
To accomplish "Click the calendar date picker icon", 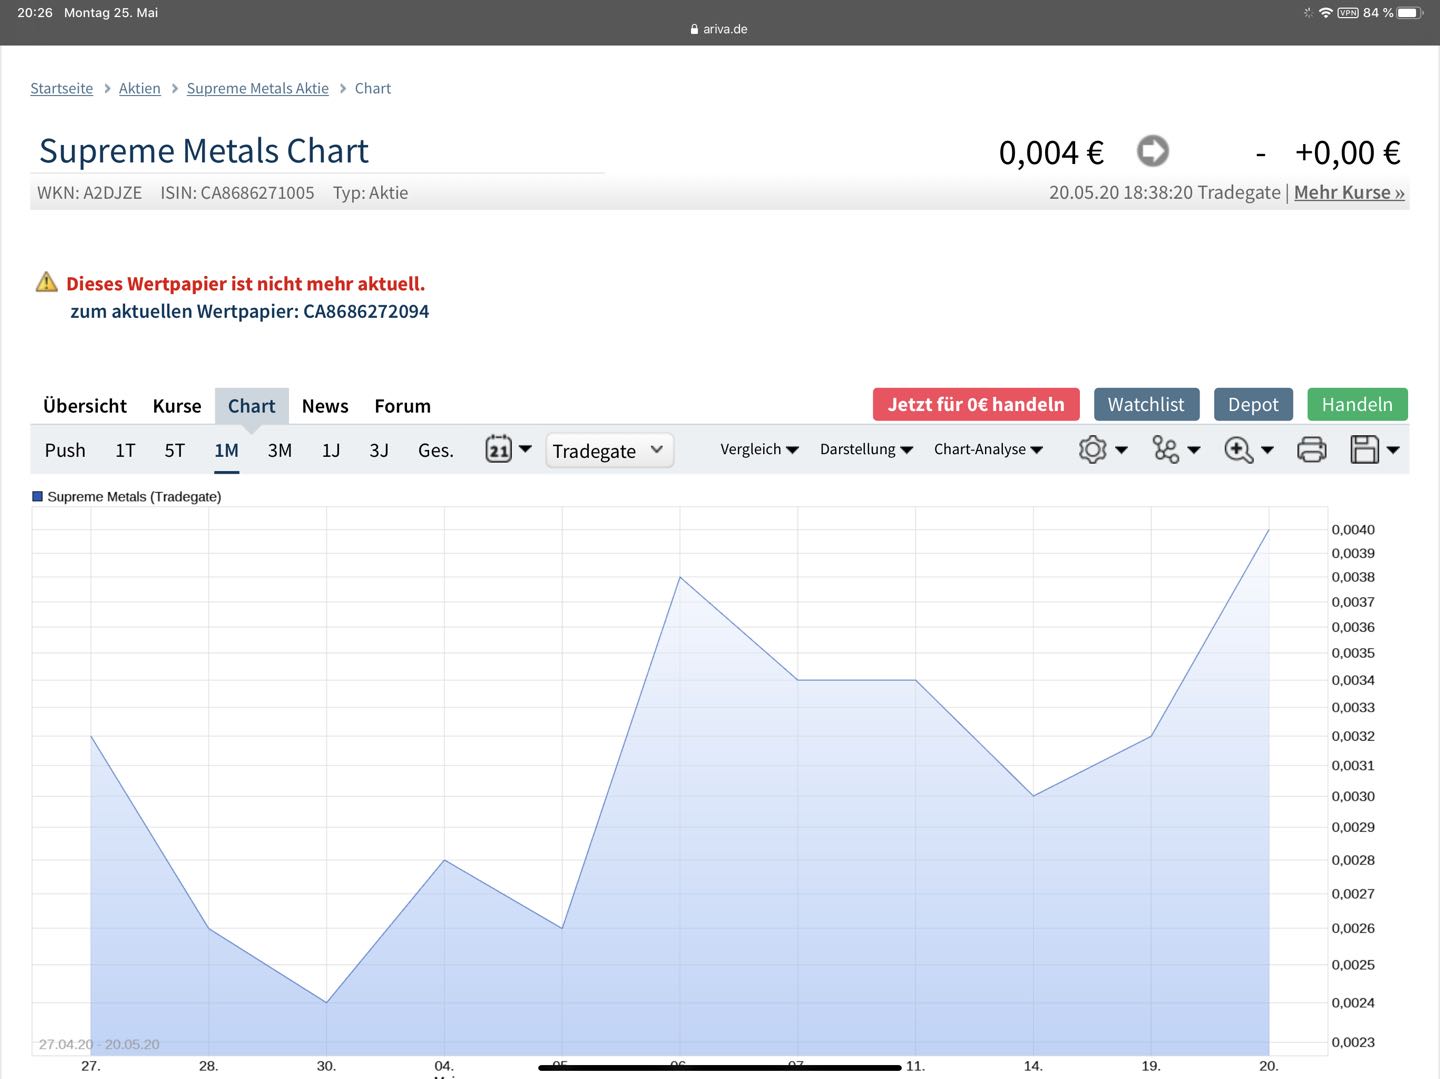I will point(498,449).
